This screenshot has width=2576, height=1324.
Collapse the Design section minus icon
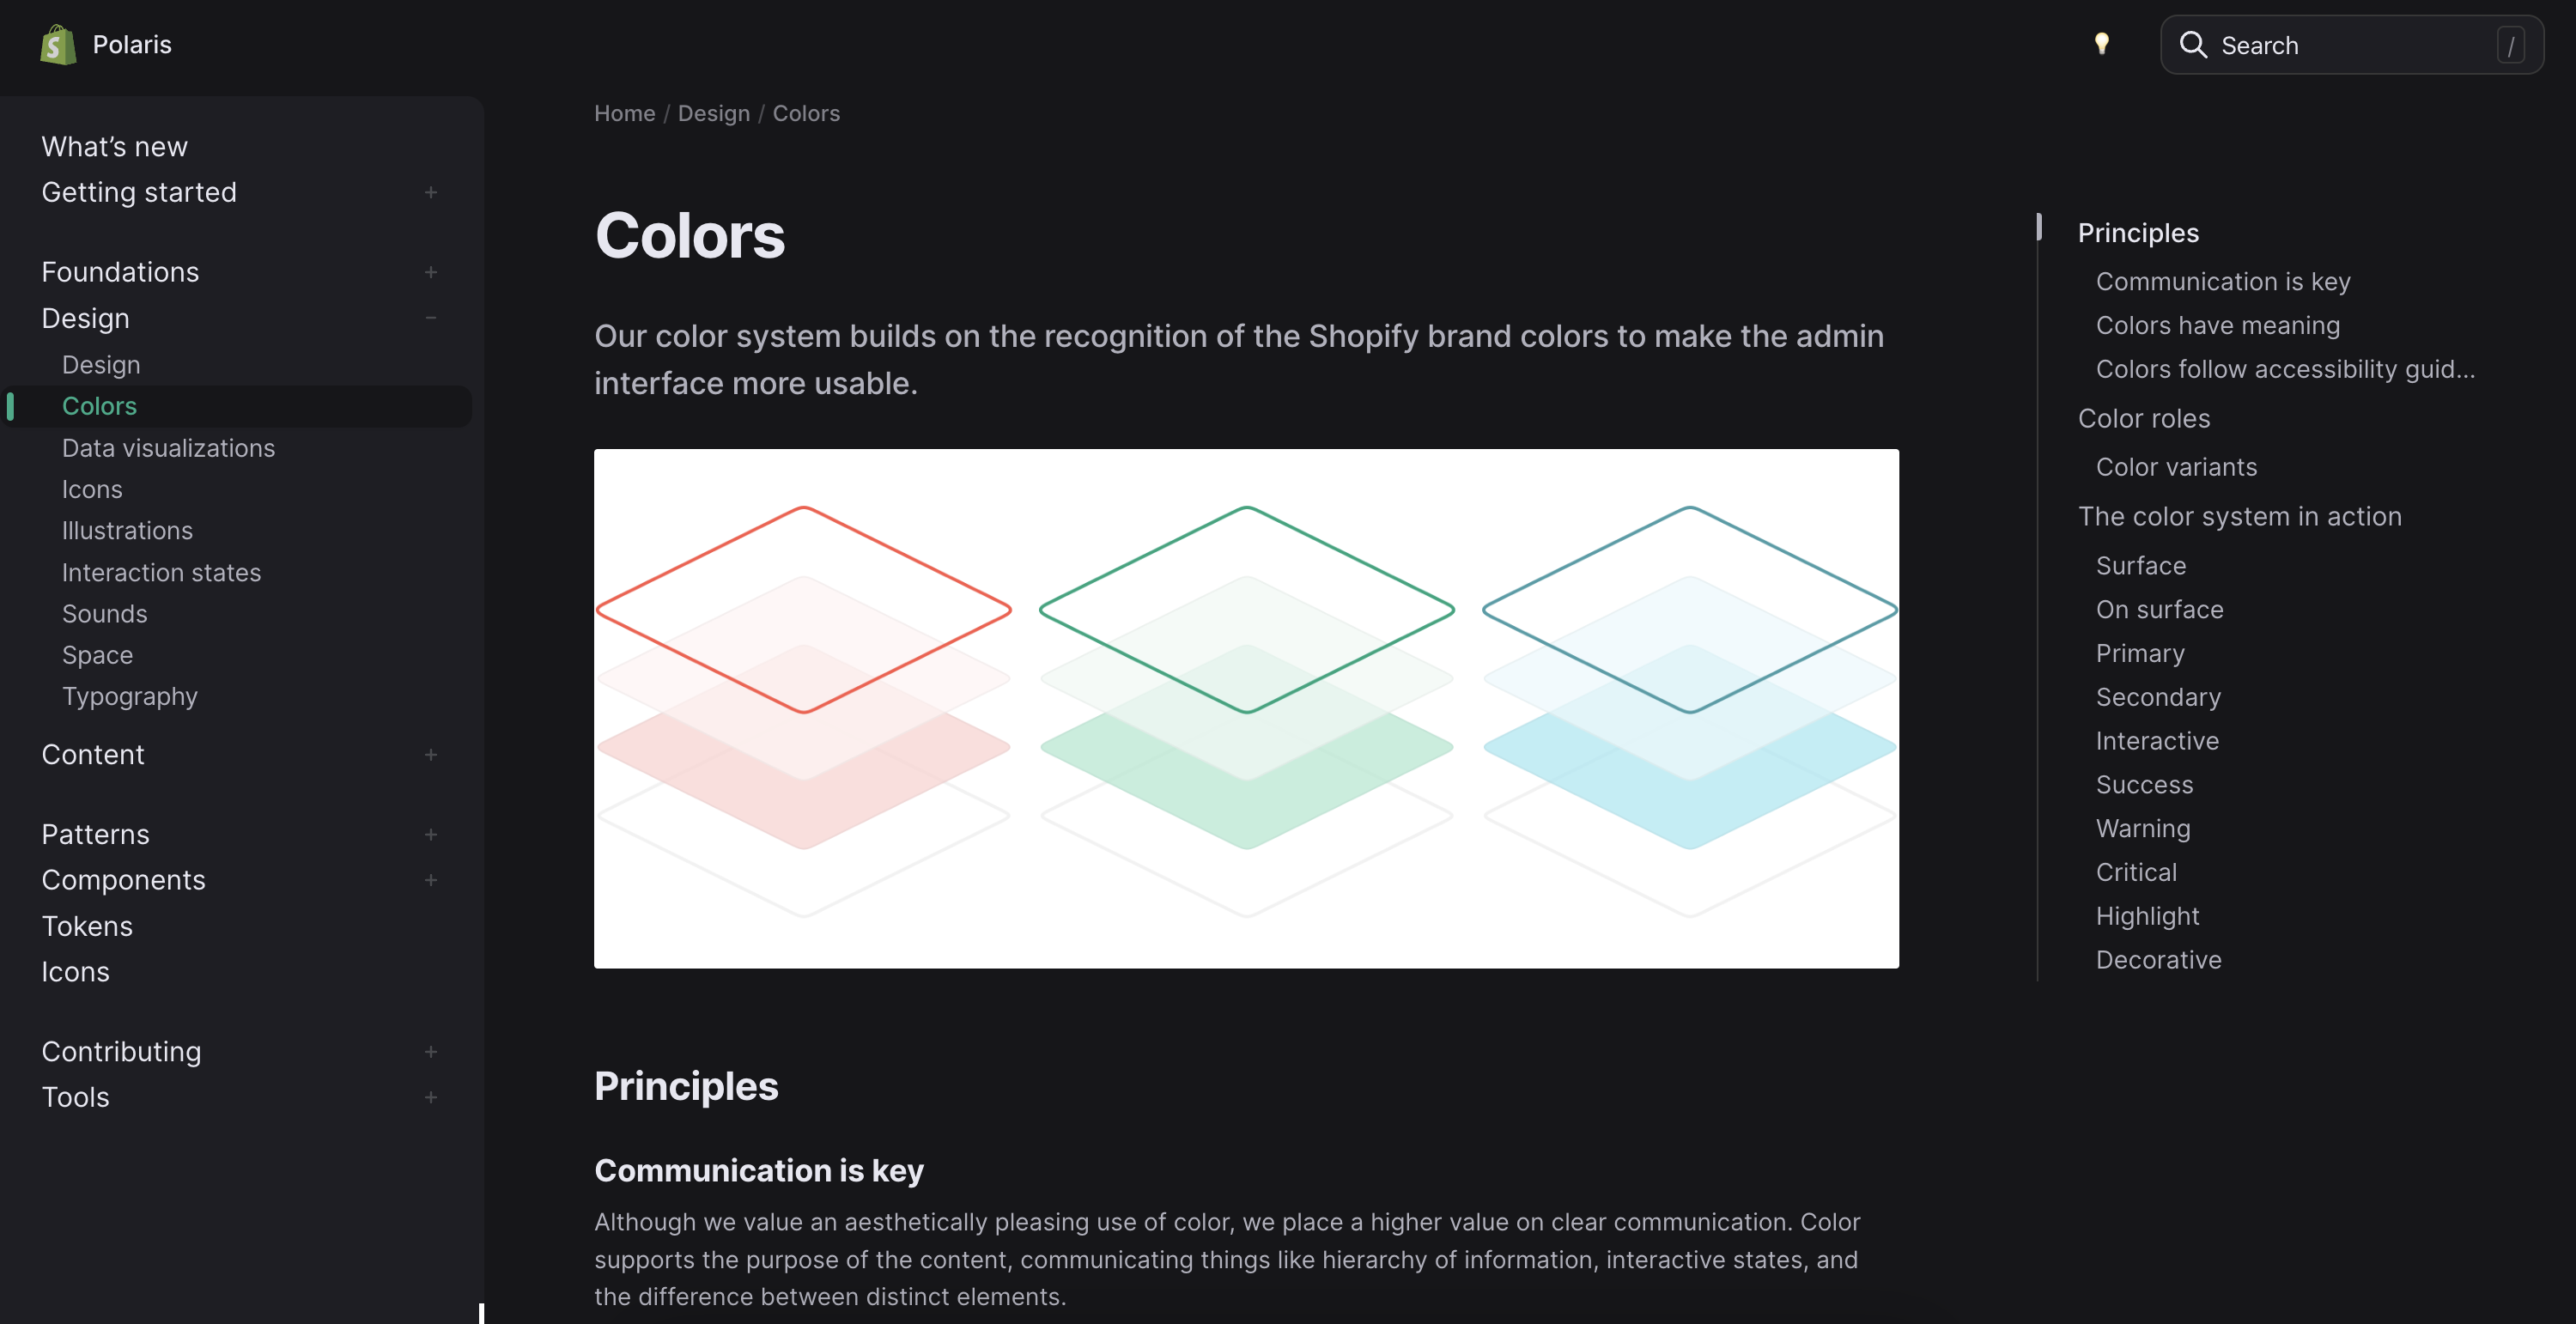coord(431,318)
